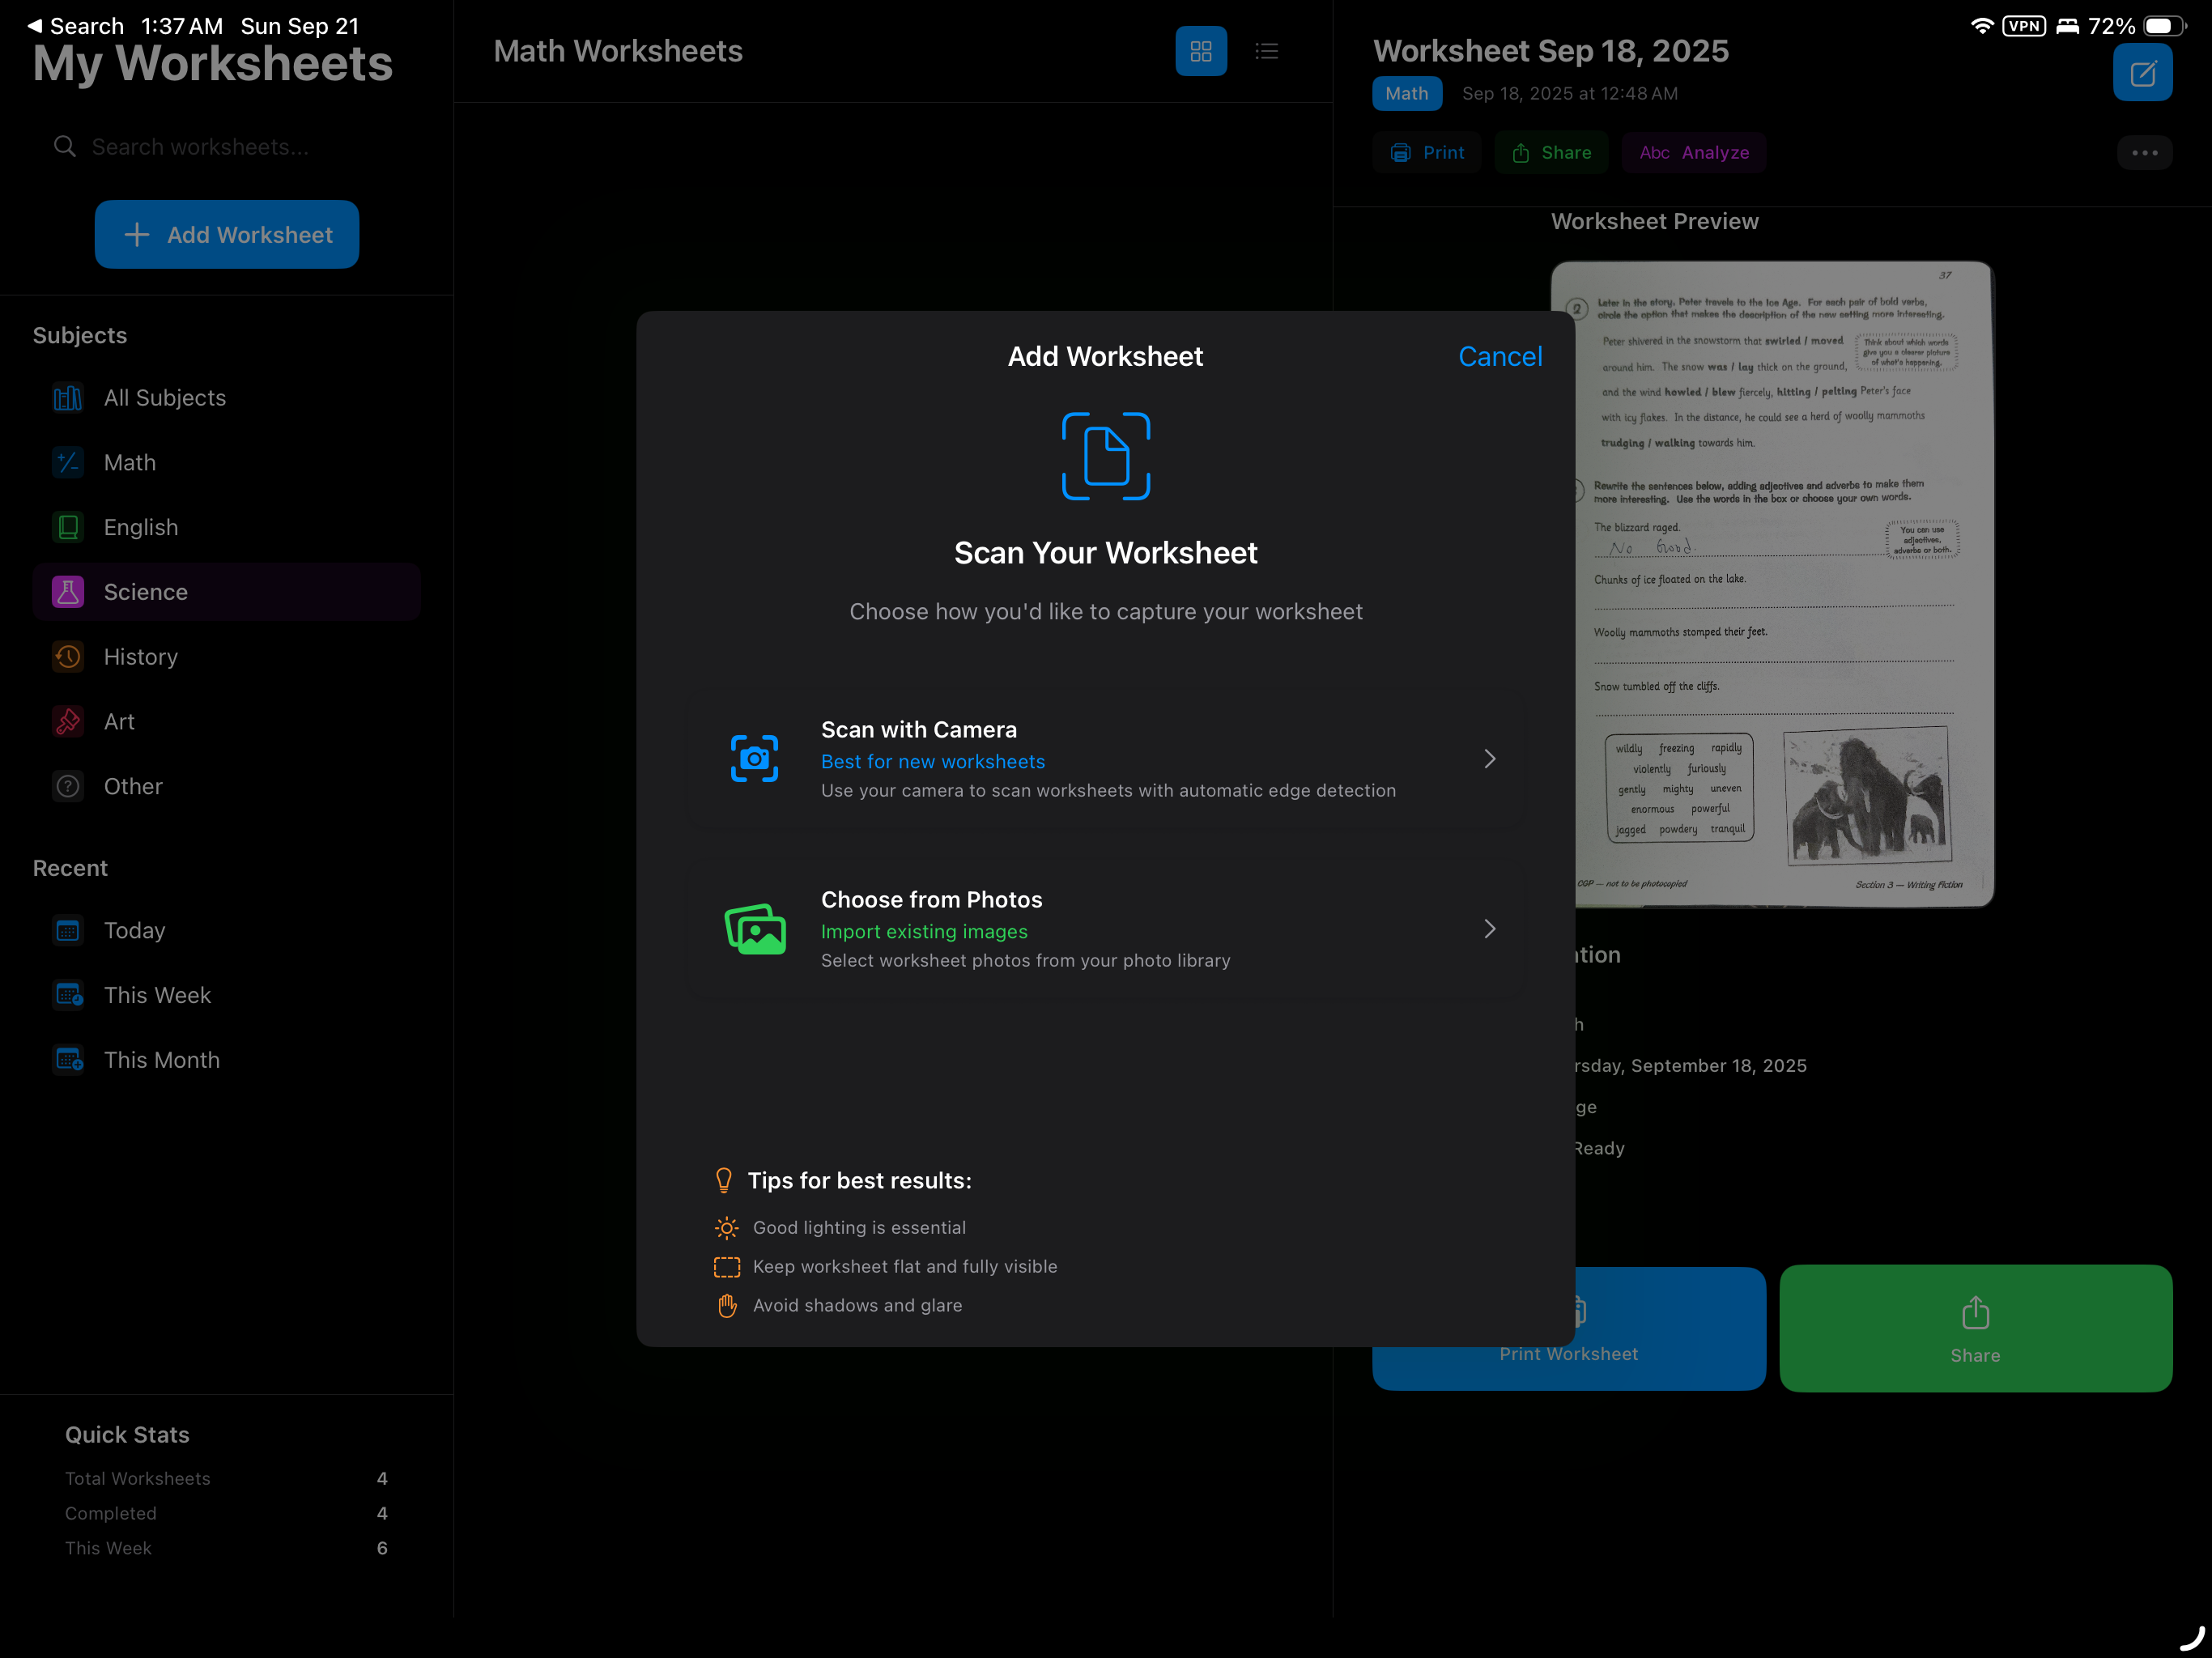Screen dimensions: 2212x1658
Task: Tap the Share chip near Analyze
Action: pyautogui.click(x=1551, y=153)
